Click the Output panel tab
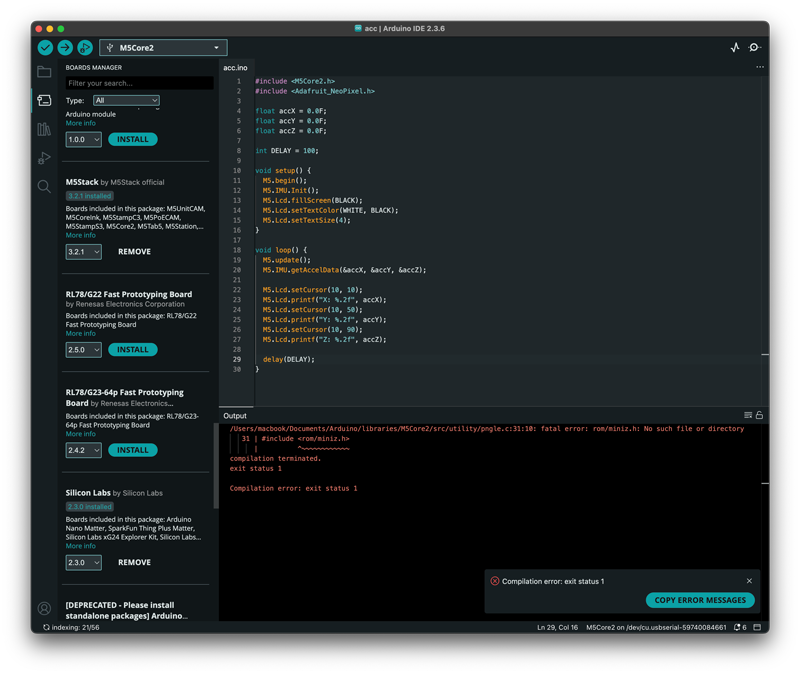 coord(235,416)
